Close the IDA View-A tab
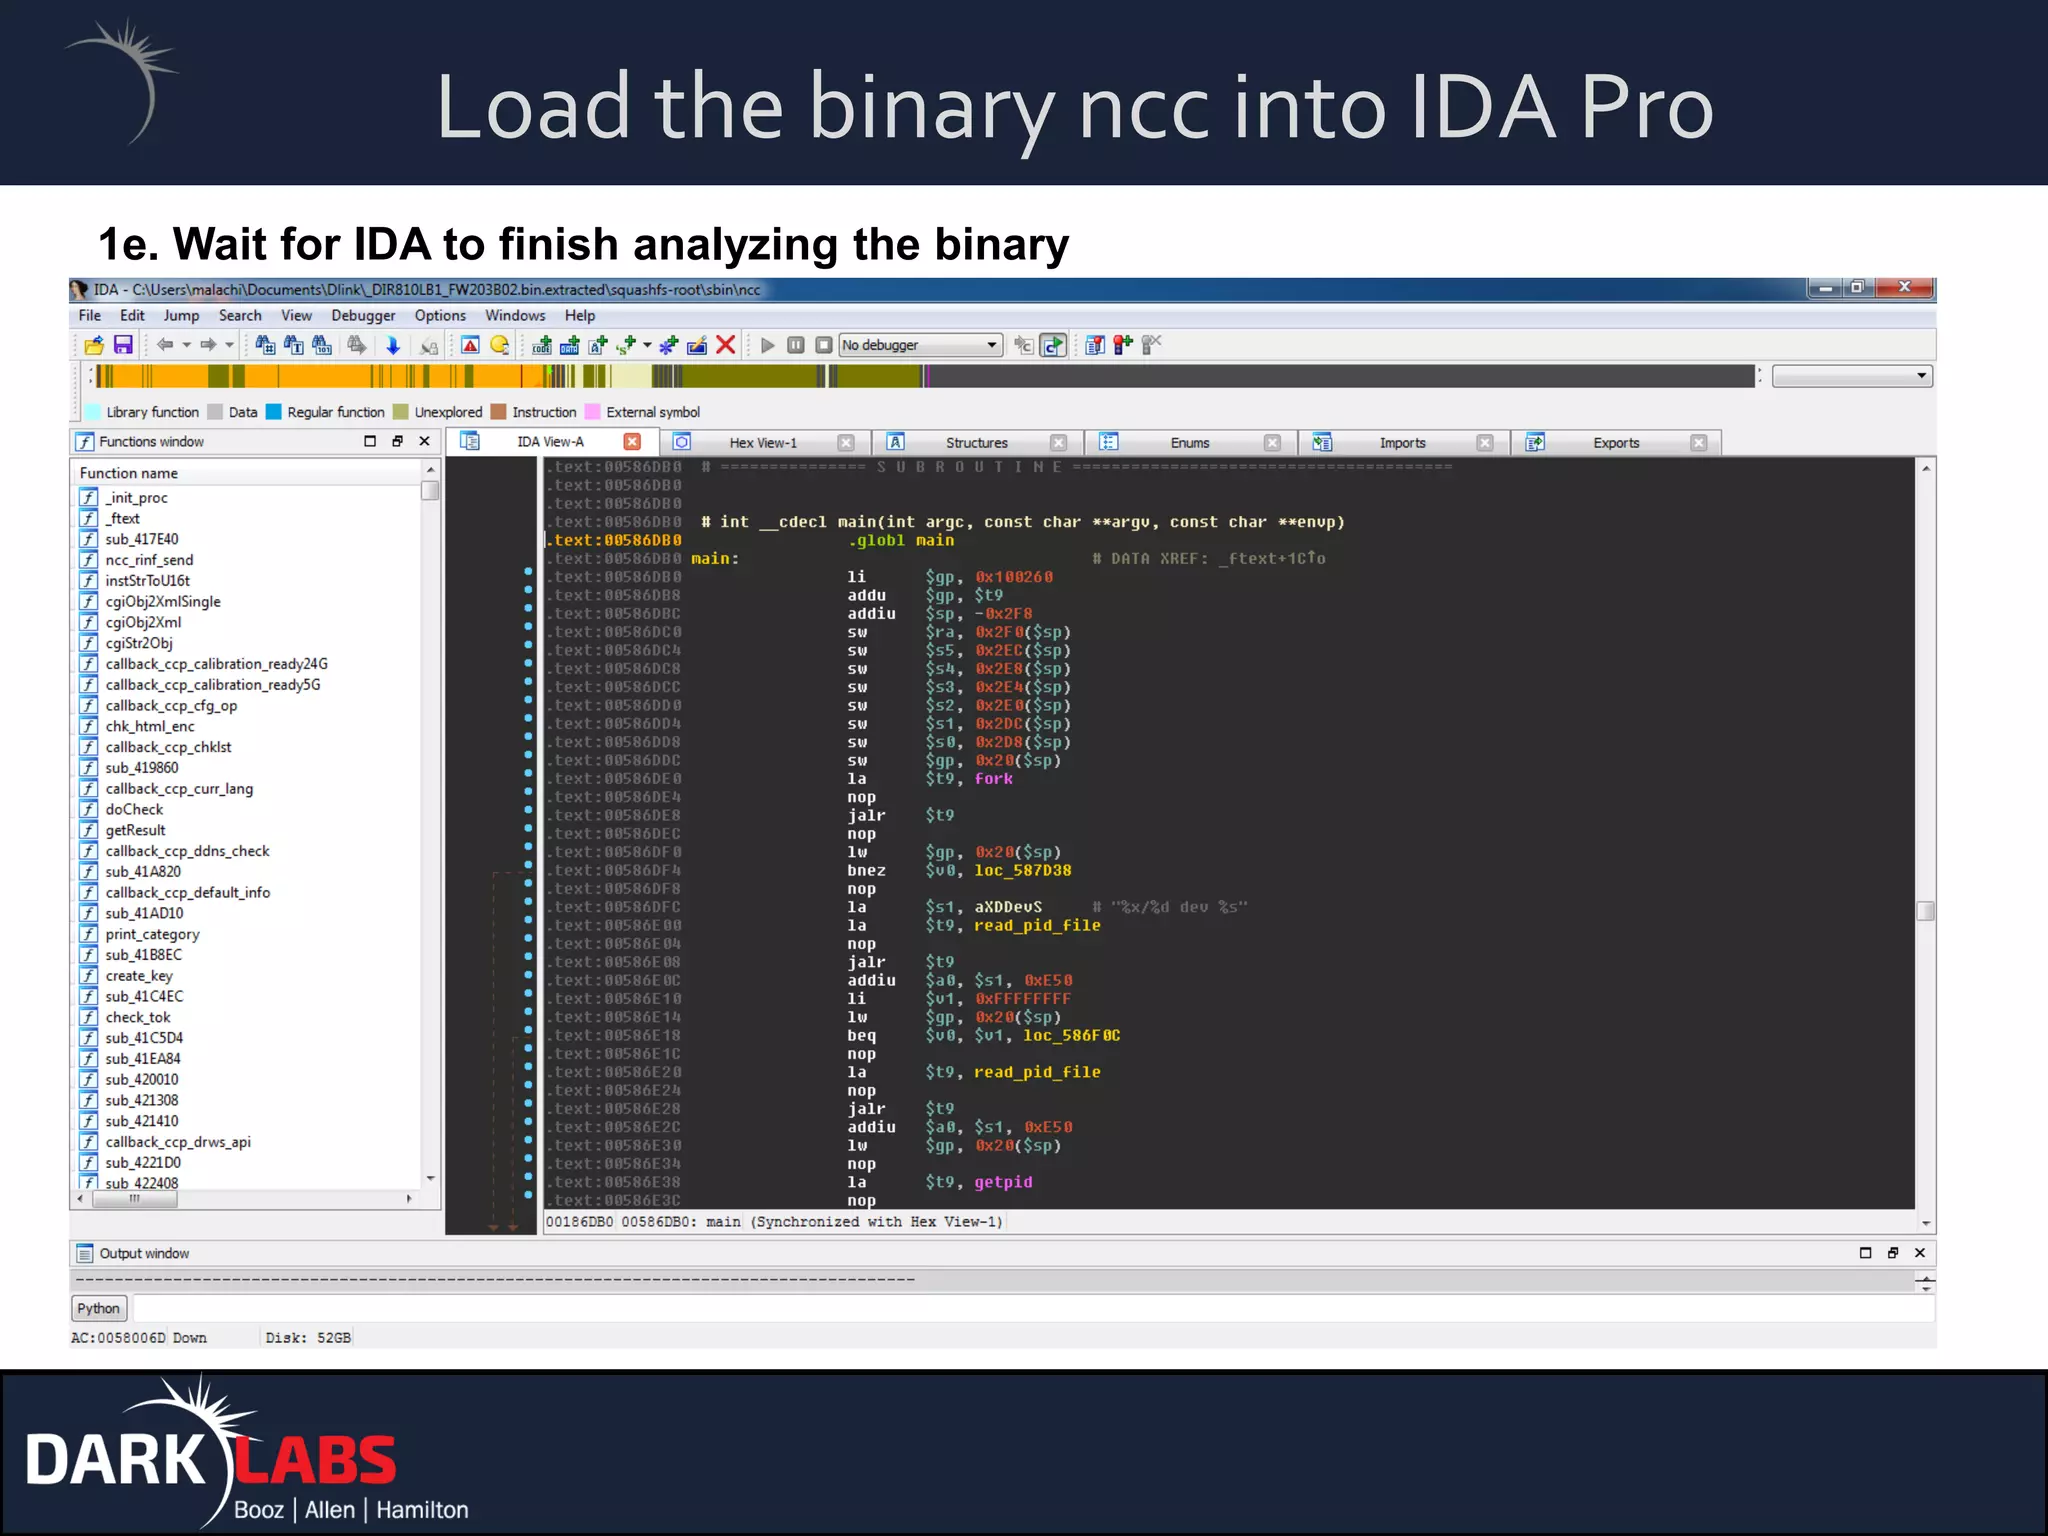The height and width of the screenshot is (1536, 2048). click(632, 442)
